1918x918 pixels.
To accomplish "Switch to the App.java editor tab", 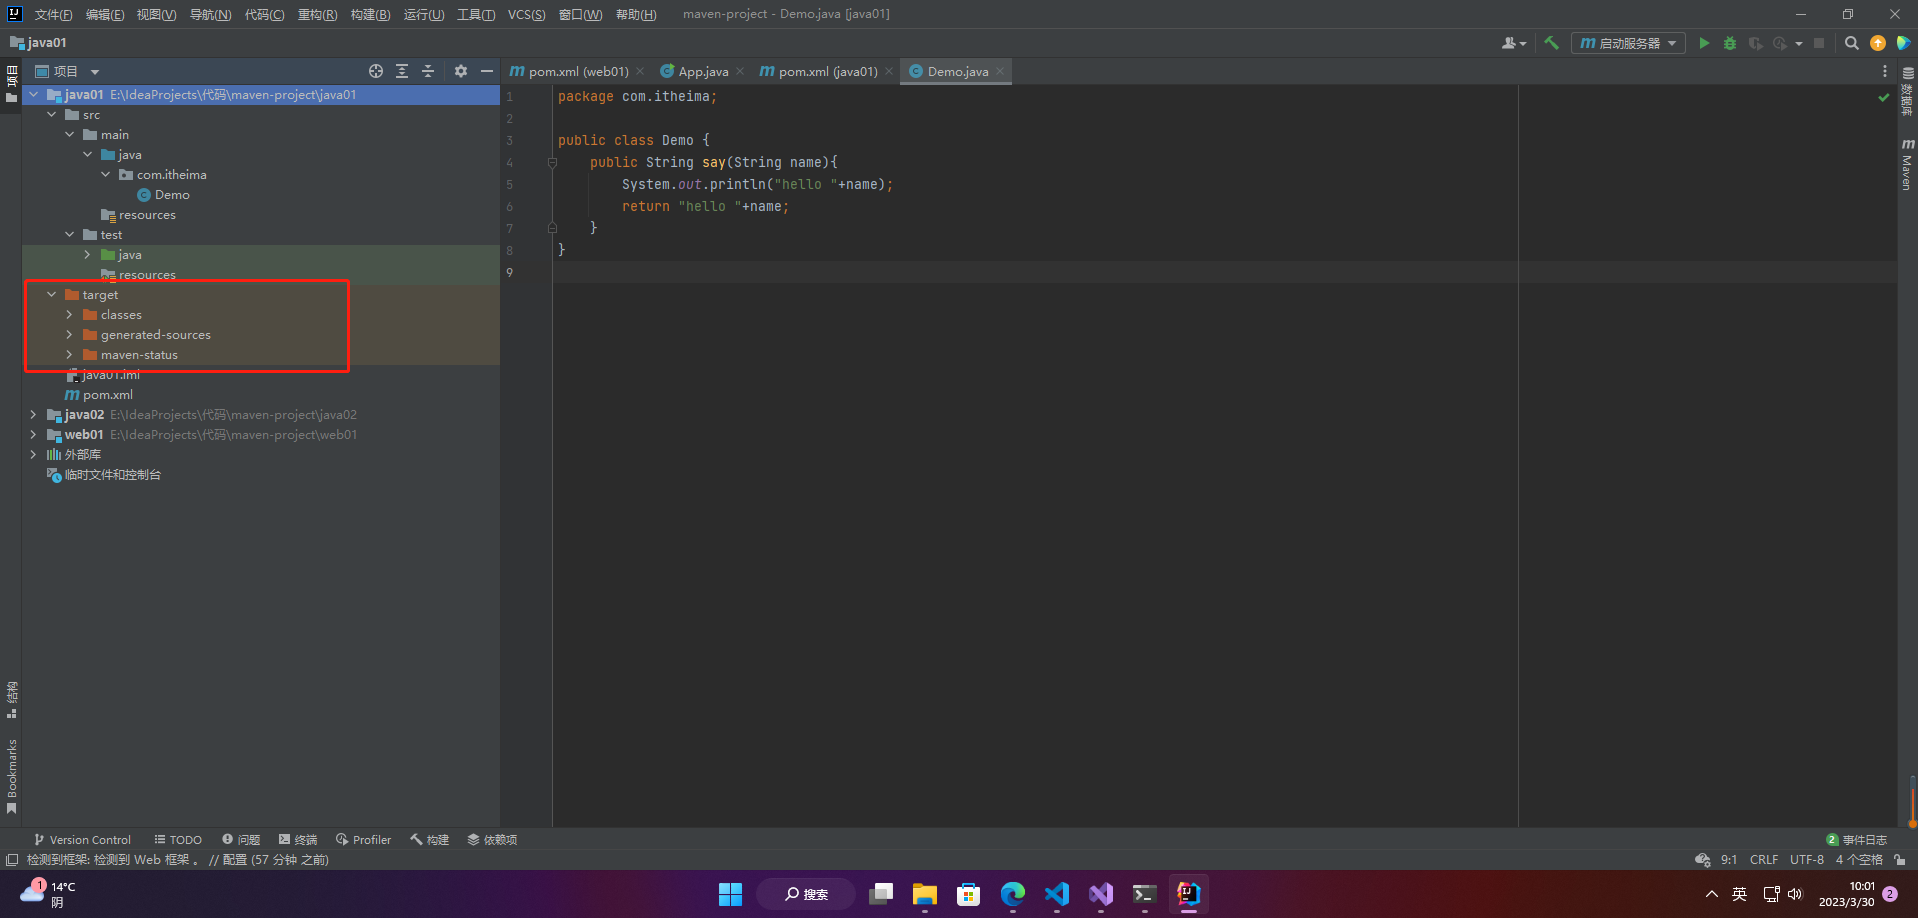I will 703,71.
